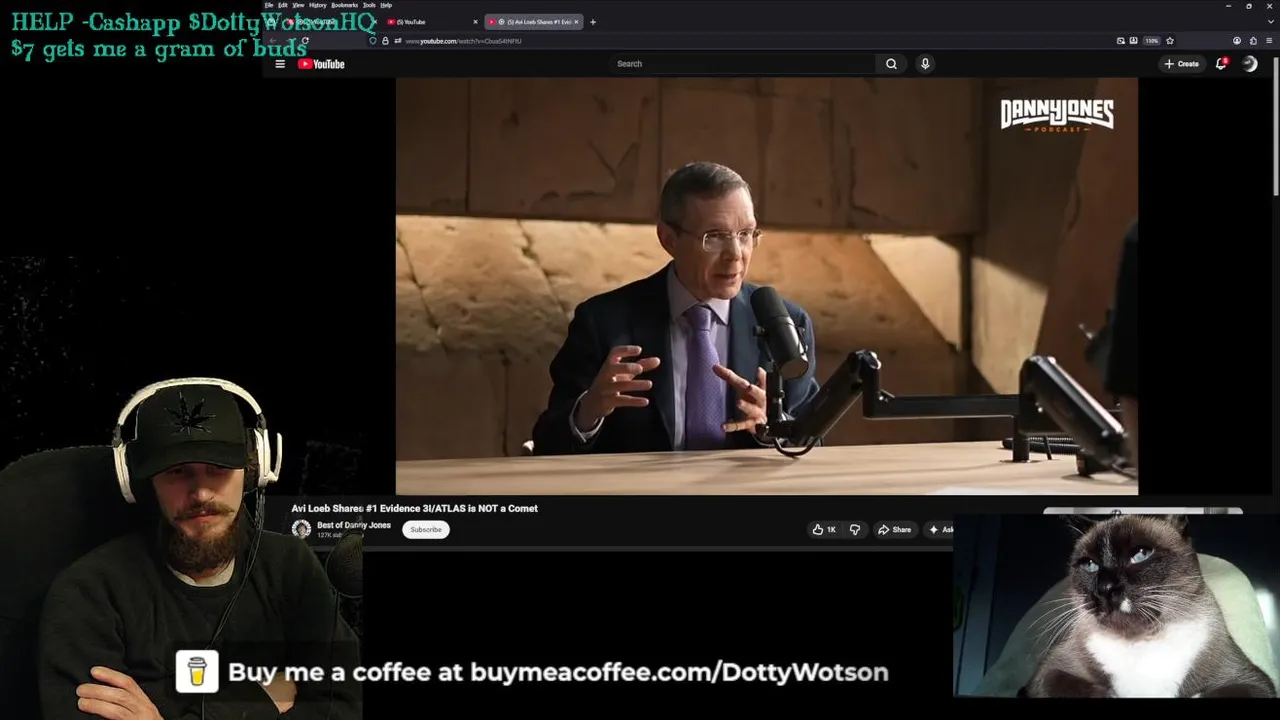1280x720 pixels.
Task: Reset the 110% zoom level indicator
Action: pos(1152,41)
